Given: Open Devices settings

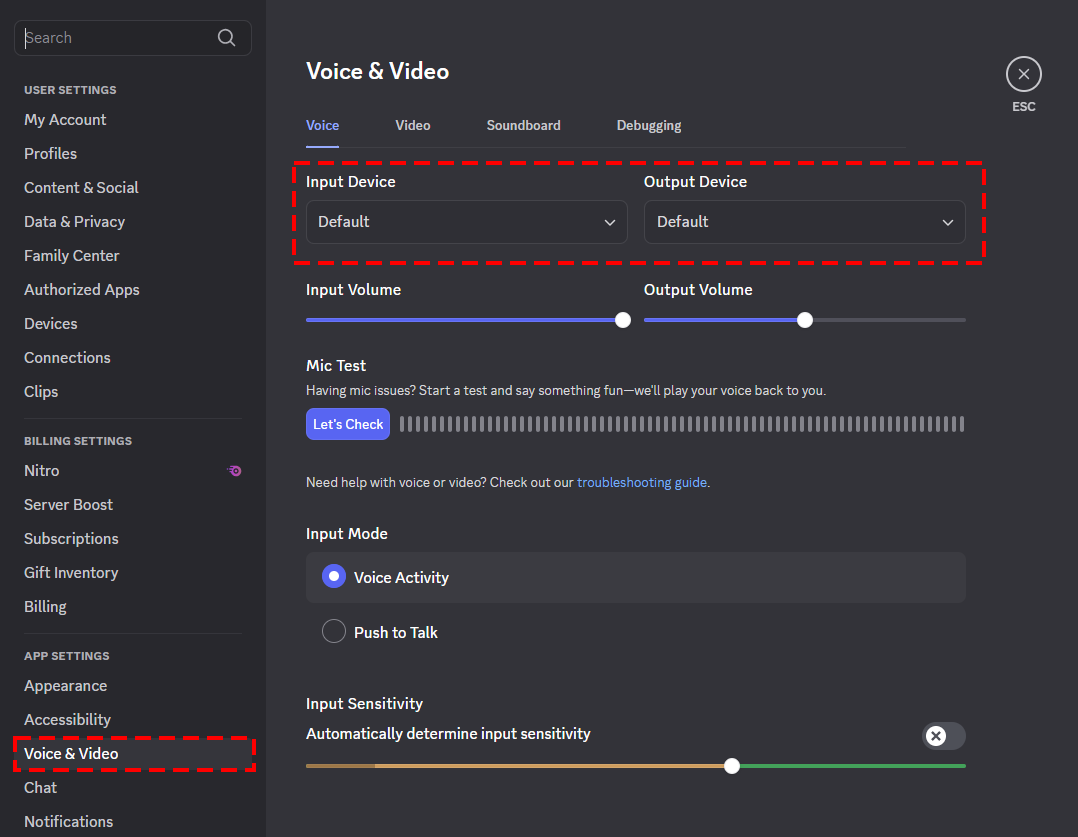Looking at the screenshot, I should point(51,324).
